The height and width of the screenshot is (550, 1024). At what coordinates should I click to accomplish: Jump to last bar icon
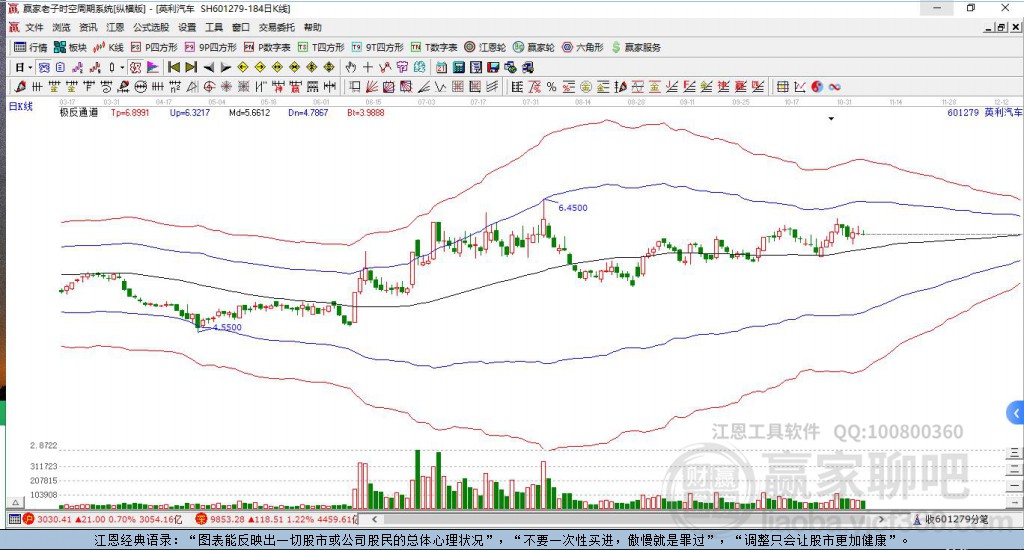pos(191,67)
